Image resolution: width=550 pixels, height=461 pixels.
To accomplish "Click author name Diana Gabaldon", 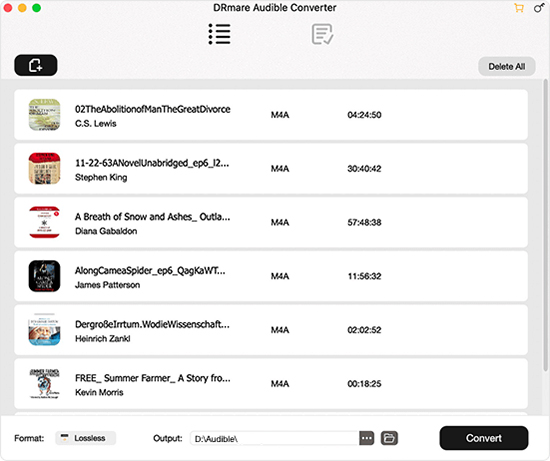I will (x=106, y=231).
